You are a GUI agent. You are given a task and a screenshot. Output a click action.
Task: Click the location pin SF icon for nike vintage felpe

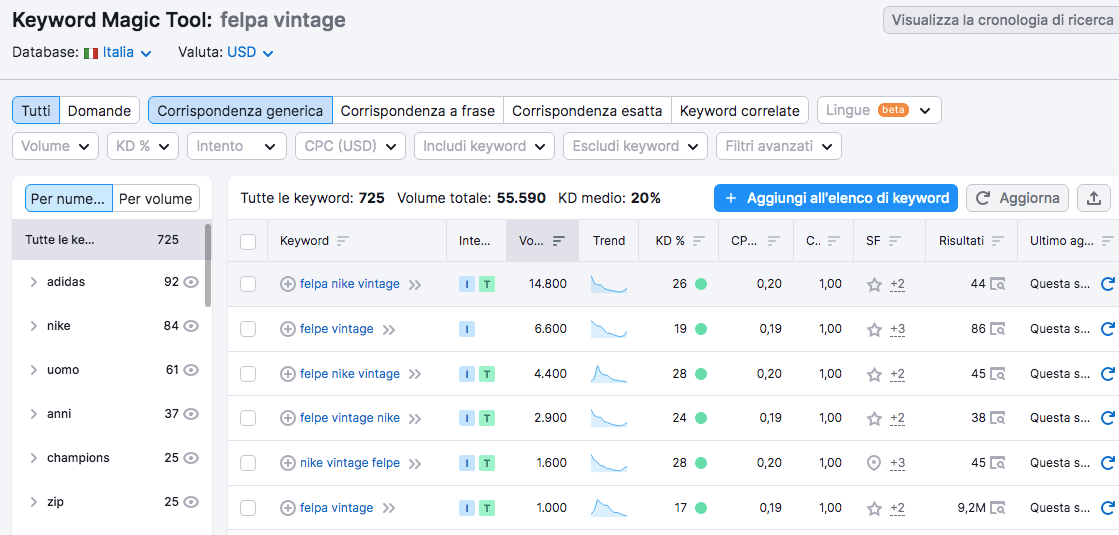(x=874, y=463)
